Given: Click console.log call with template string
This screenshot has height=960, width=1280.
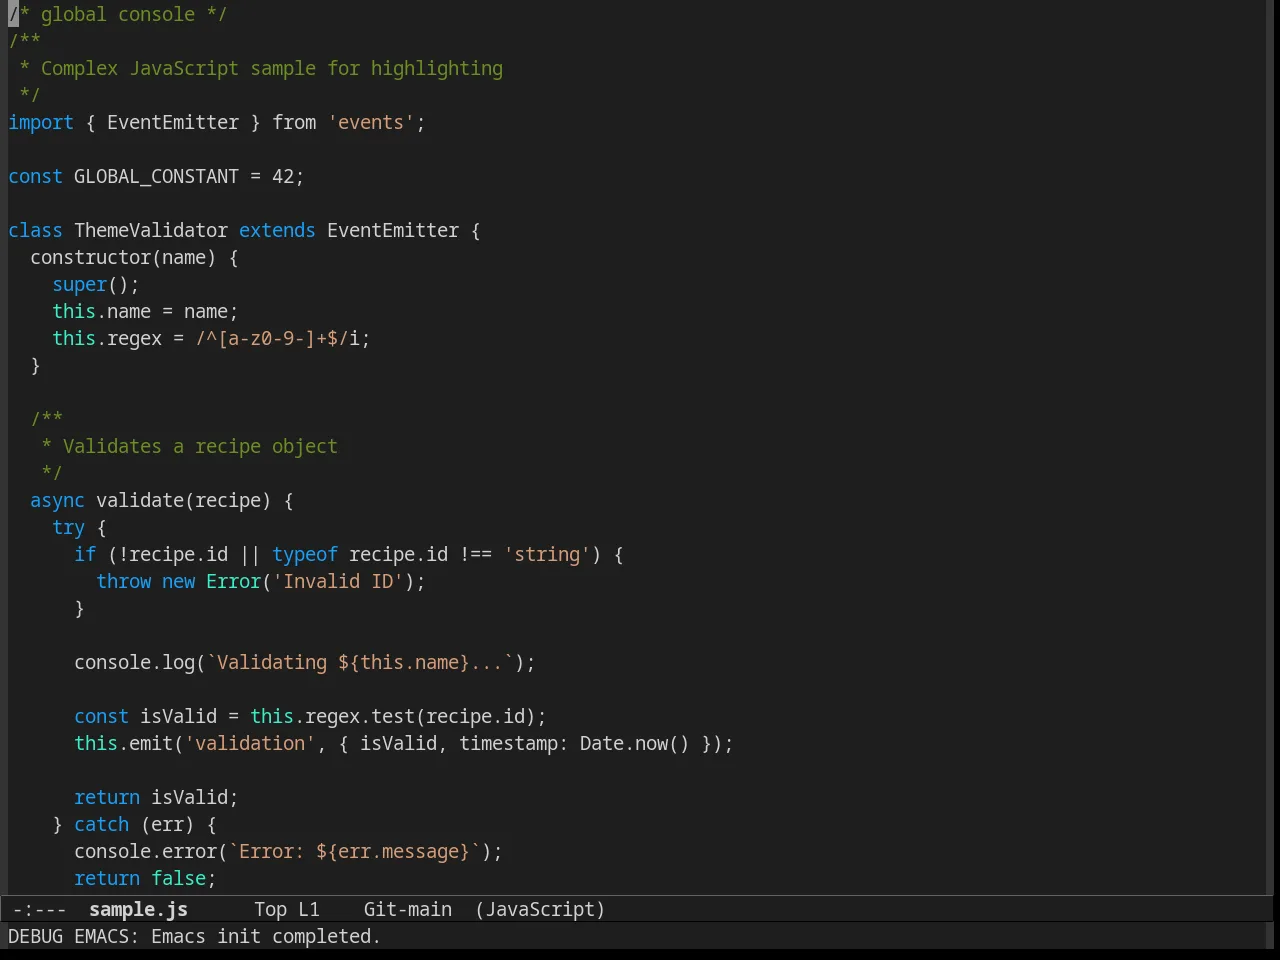Looking at the screenshot, I should coord(305,662).
